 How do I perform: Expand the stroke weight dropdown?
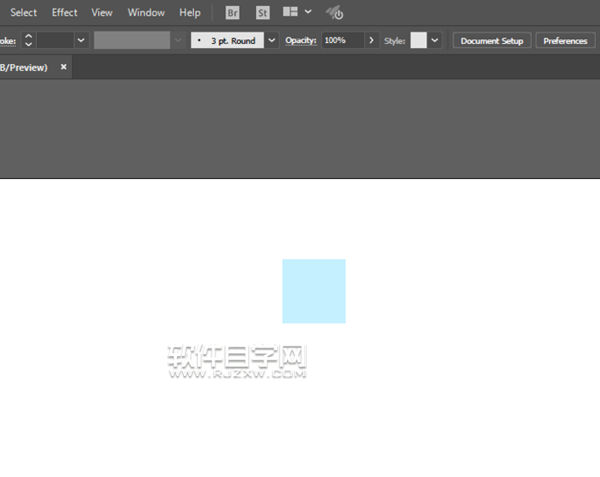pos(80,41)
